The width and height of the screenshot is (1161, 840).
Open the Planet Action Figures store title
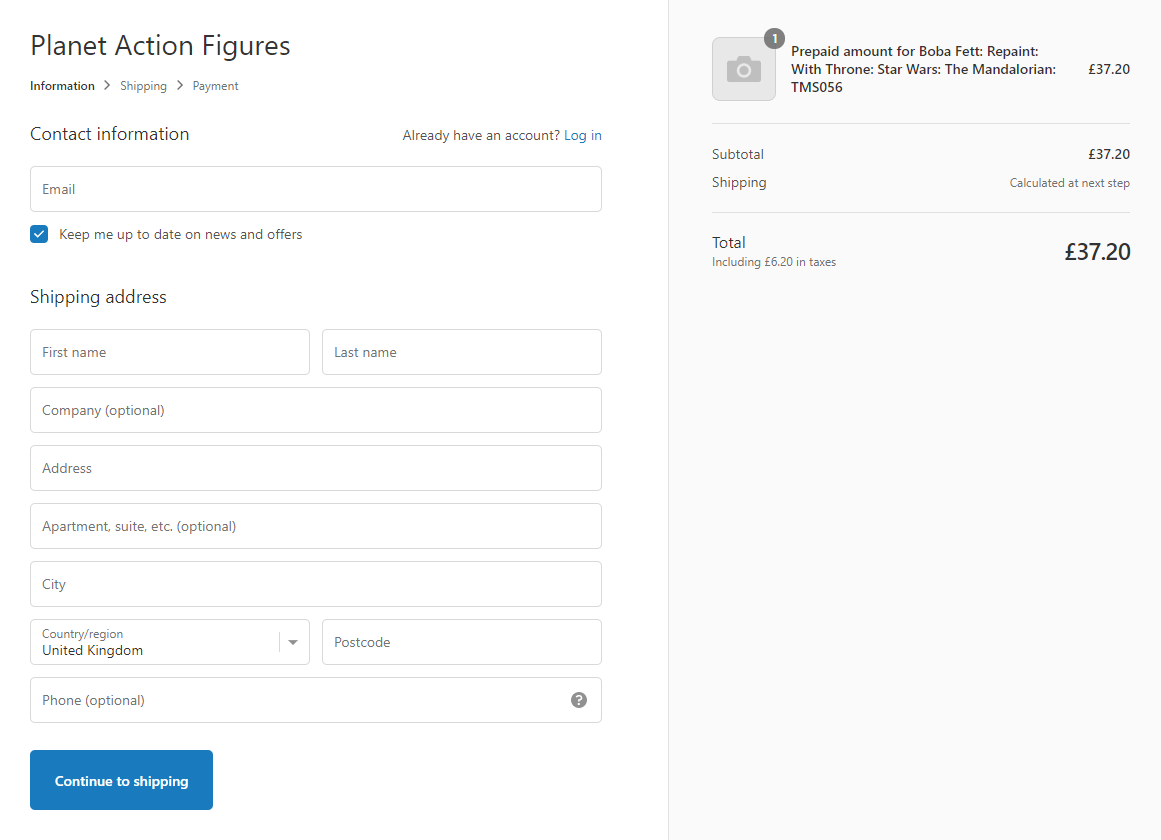point(160,45)
